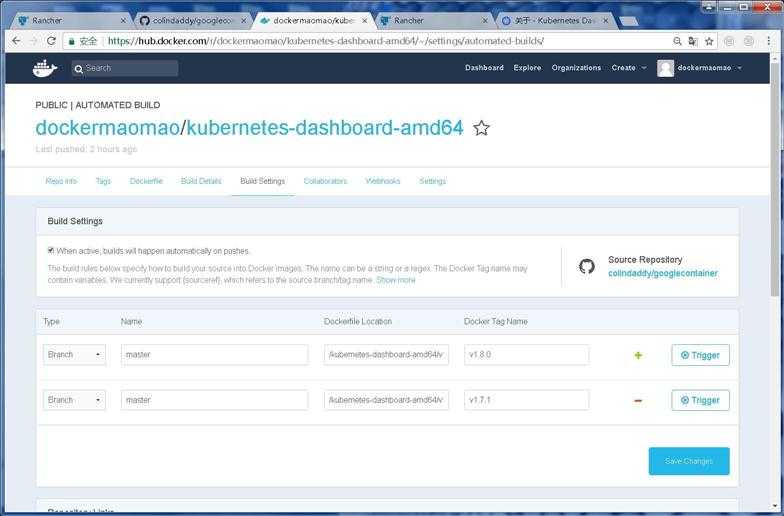Close the first Rancher tab
The width and height of the screenshot is (784, 516).
[124, 20]
